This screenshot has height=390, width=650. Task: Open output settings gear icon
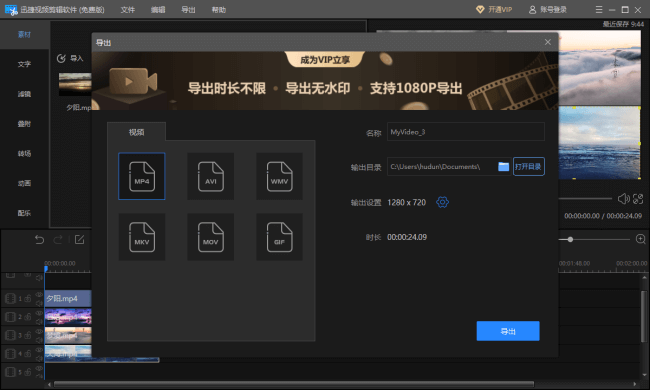(x=442, y=202)
